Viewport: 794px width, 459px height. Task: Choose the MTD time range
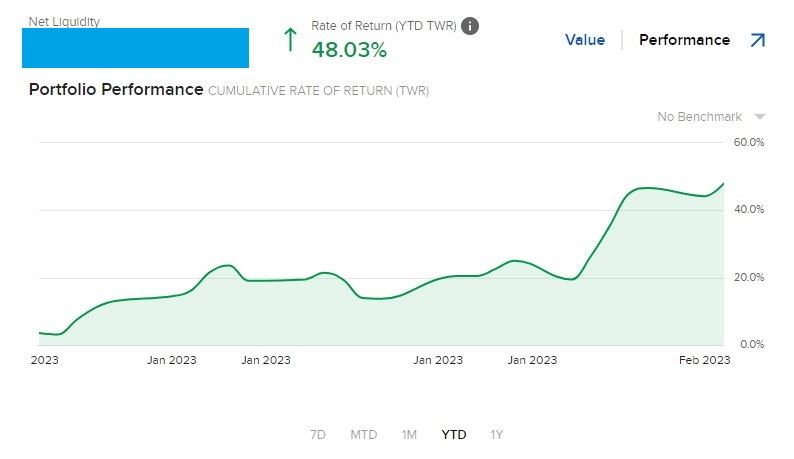[363, 435]
